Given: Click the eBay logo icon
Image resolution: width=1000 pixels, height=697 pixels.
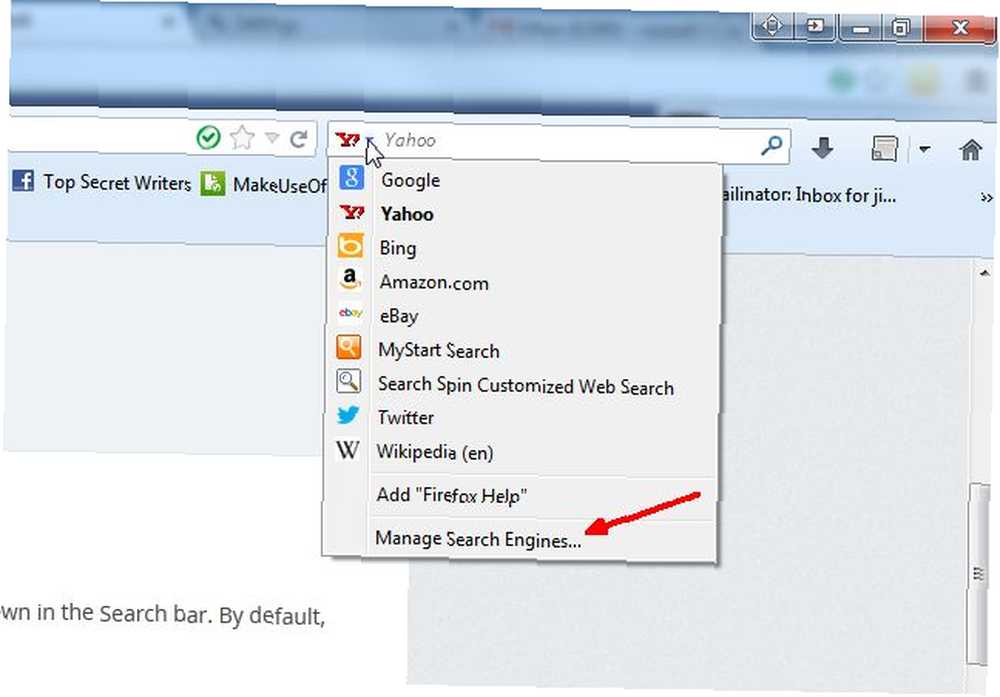Looking at the screenshot, I should pos(350,312).
